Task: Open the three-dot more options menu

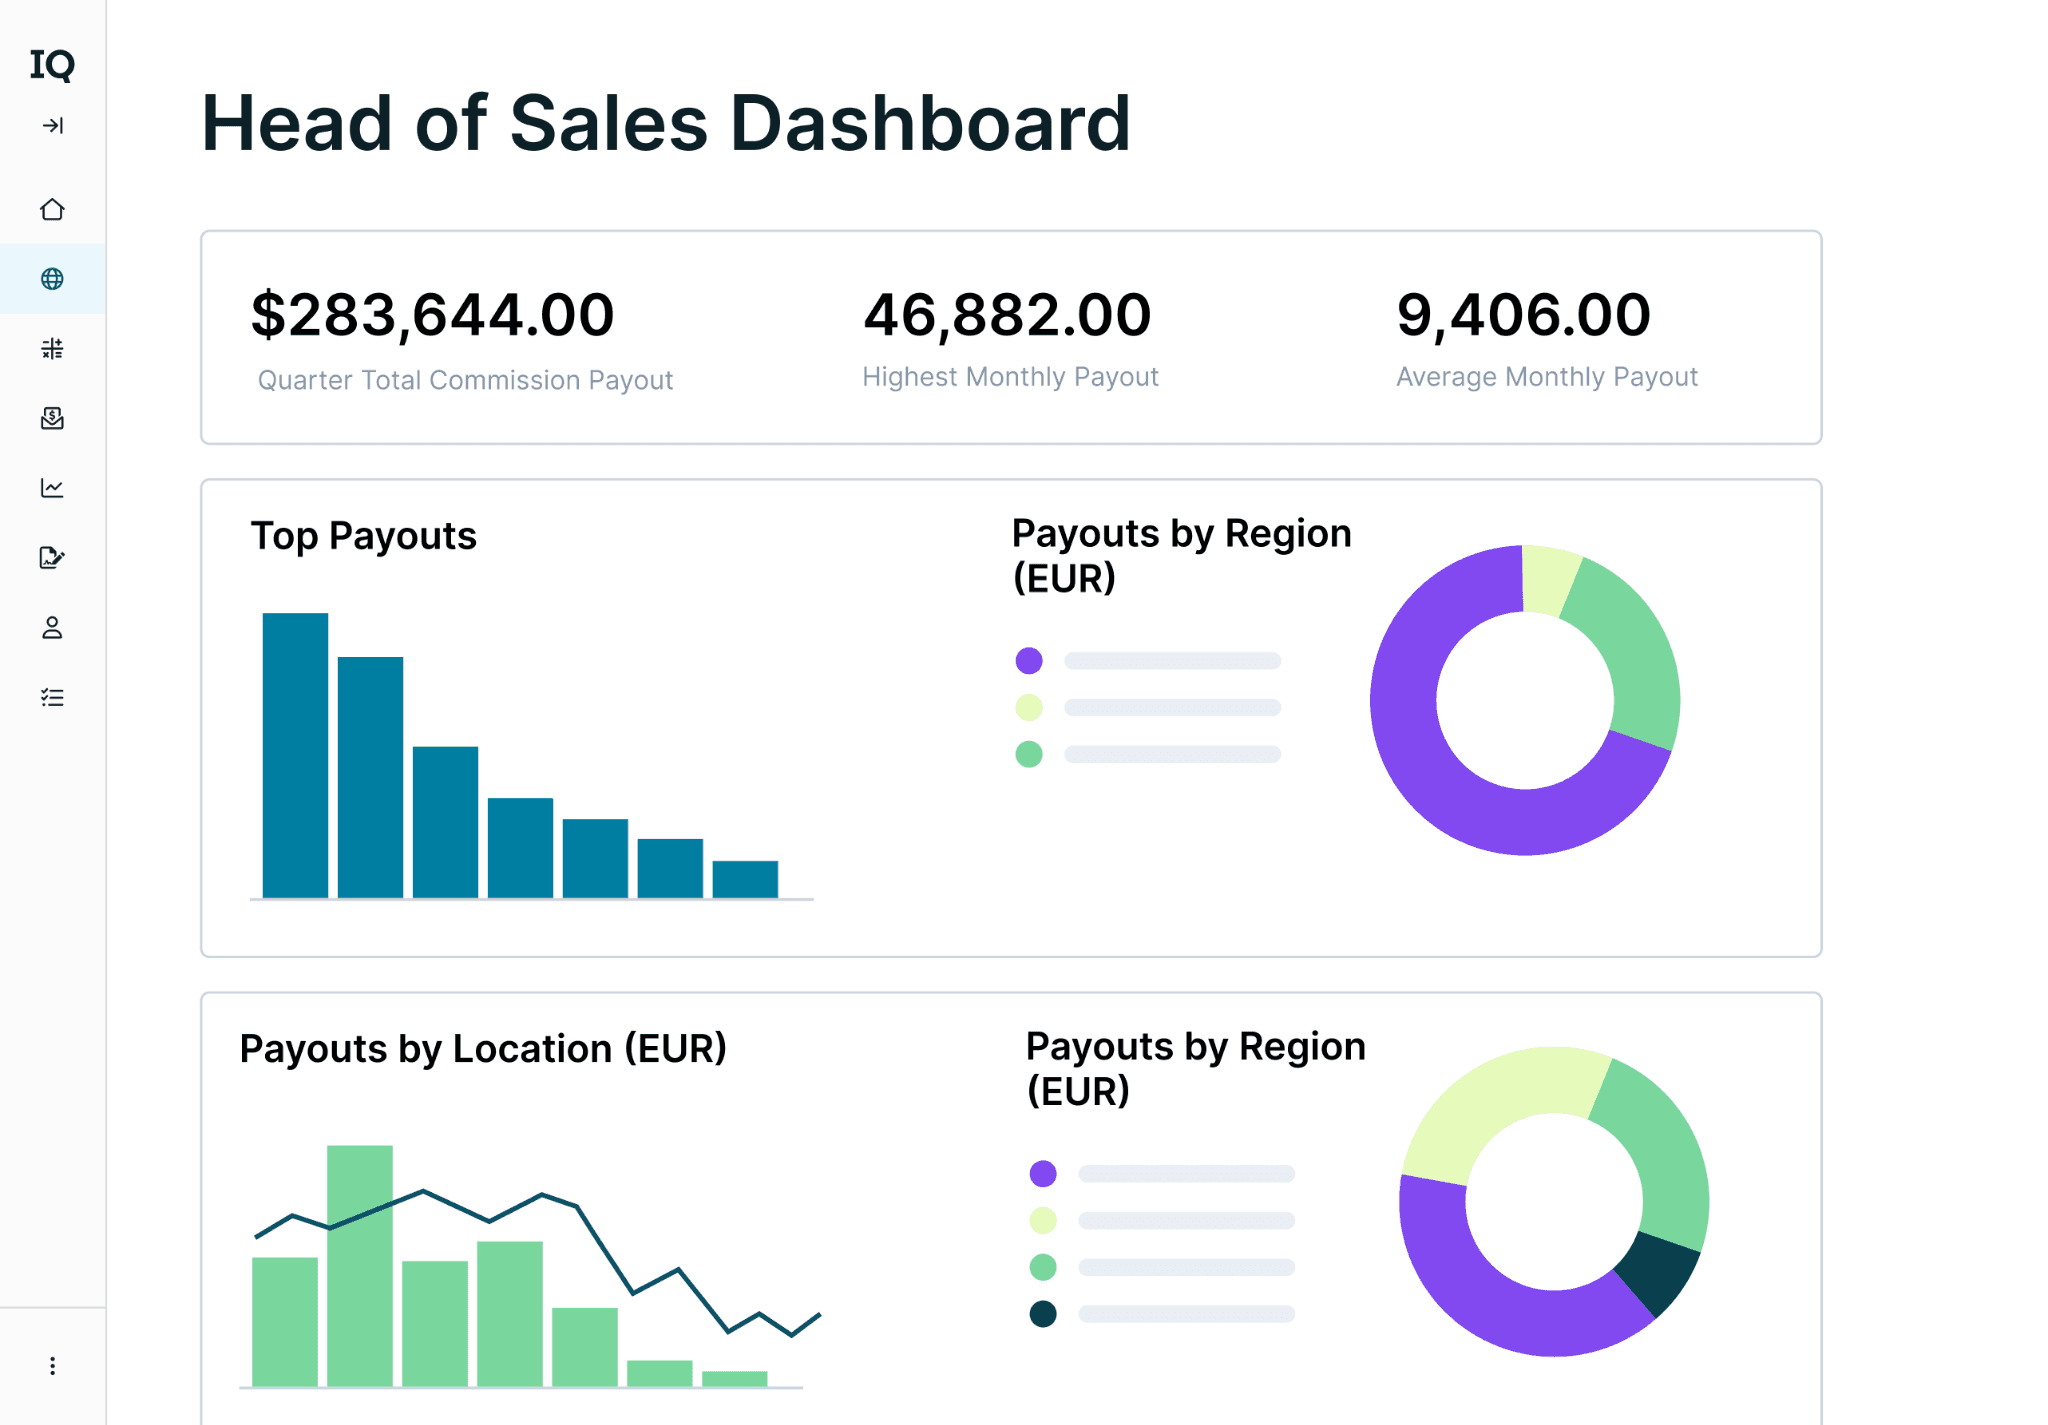Action: [52, 1366]
